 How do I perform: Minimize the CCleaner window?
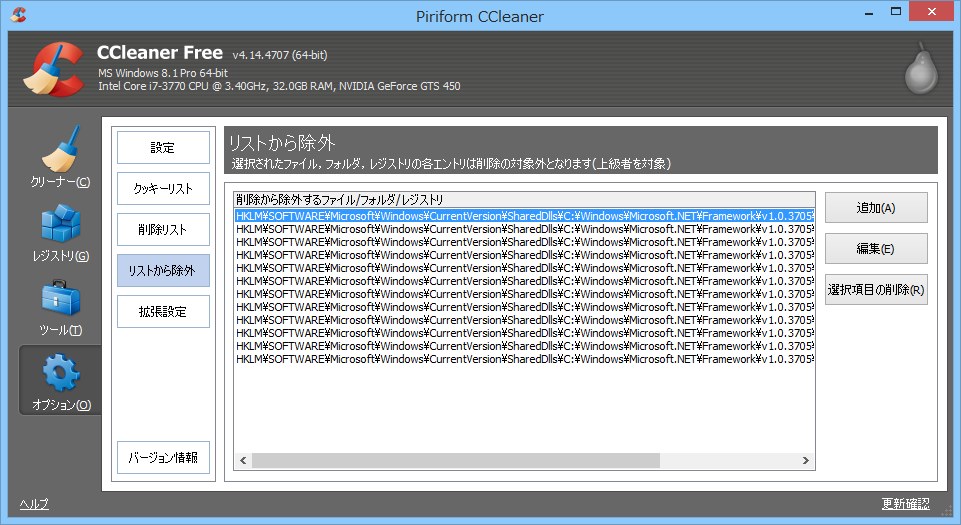click(x=868, y=12)
